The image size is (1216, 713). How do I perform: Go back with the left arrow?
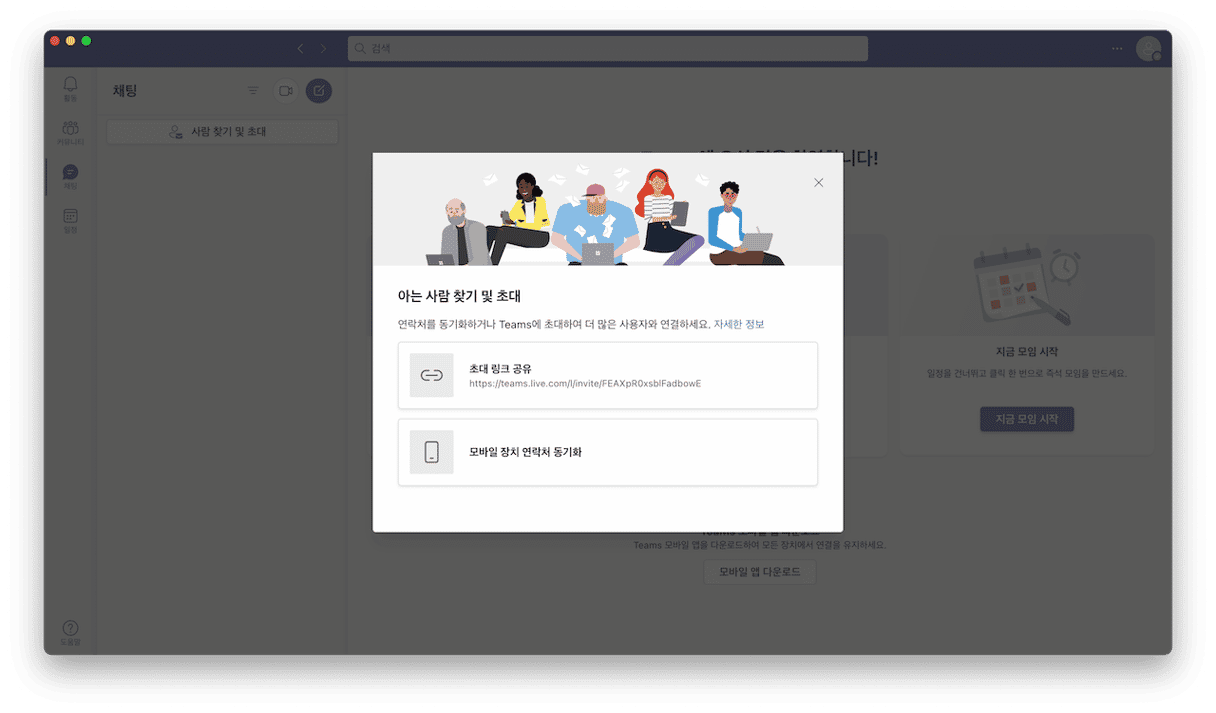[300, 48]
